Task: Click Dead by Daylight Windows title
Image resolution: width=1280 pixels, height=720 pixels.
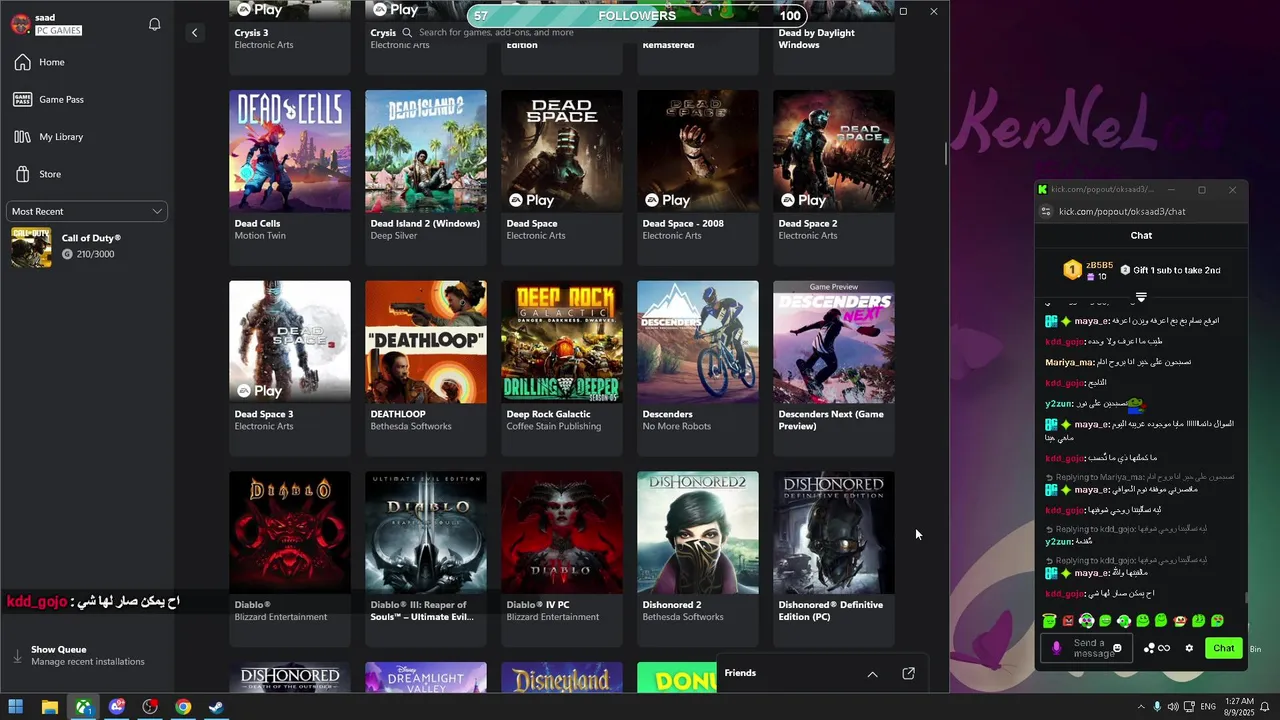Action: click(817, 39)
